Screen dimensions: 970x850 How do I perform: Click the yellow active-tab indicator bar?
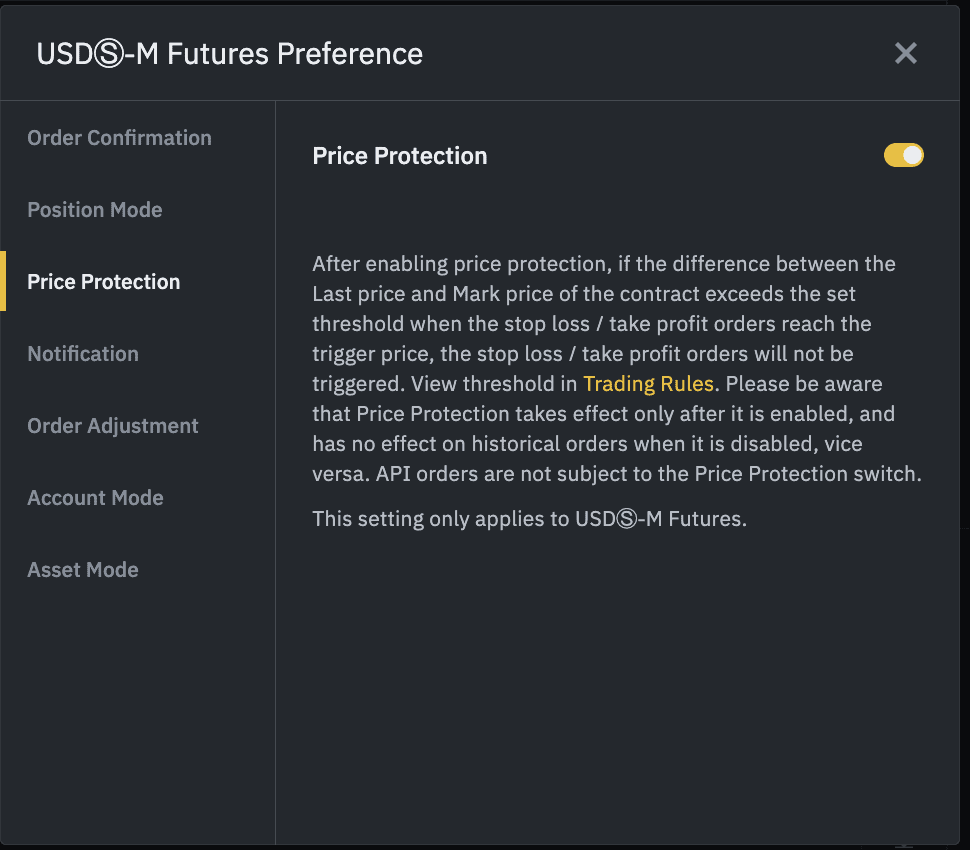3,282
